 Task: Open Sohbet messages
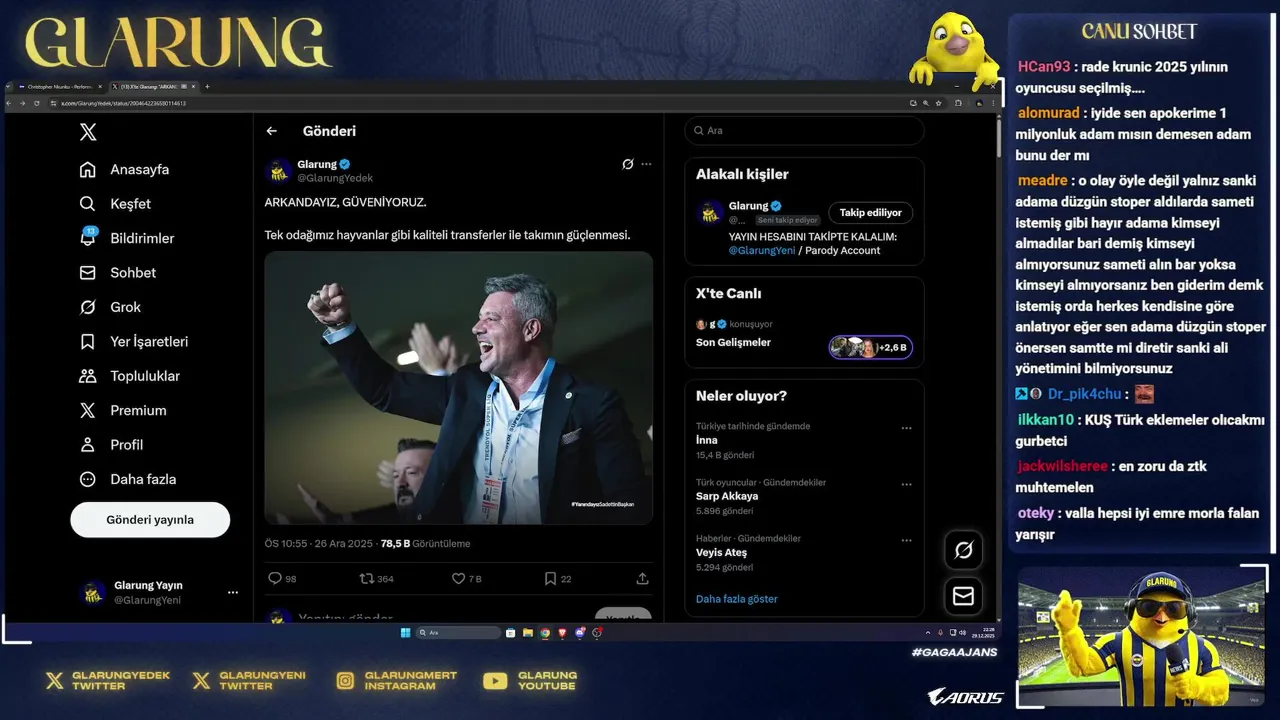coord(118,273)
